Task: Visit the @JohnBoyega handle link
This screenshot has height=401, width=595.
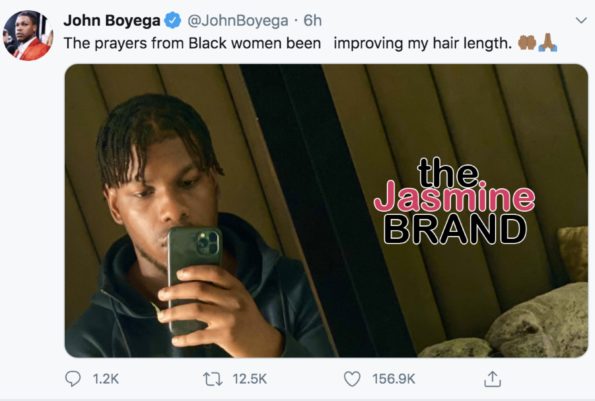Action: click(238, 20)
